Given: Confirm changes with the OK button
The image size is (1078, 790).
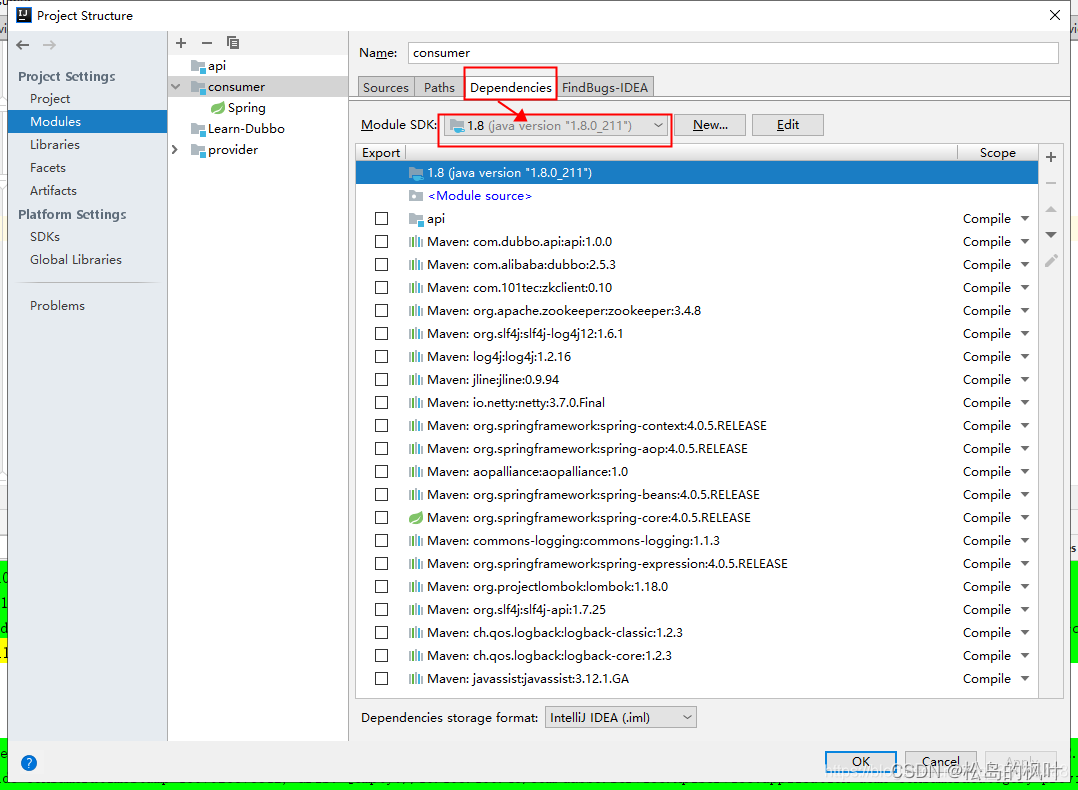Looking at the screenshot, I should tap(860, 761).
